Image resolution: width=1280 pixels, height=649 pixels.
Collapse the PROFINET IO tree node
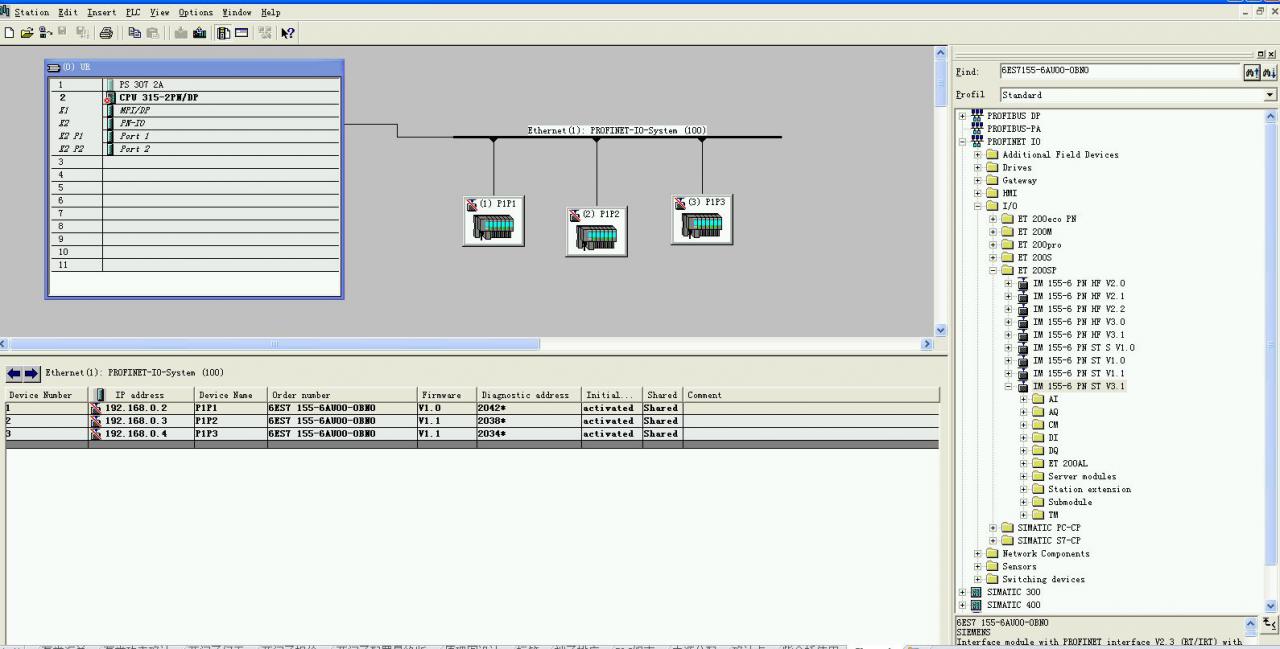click(962, 142)
